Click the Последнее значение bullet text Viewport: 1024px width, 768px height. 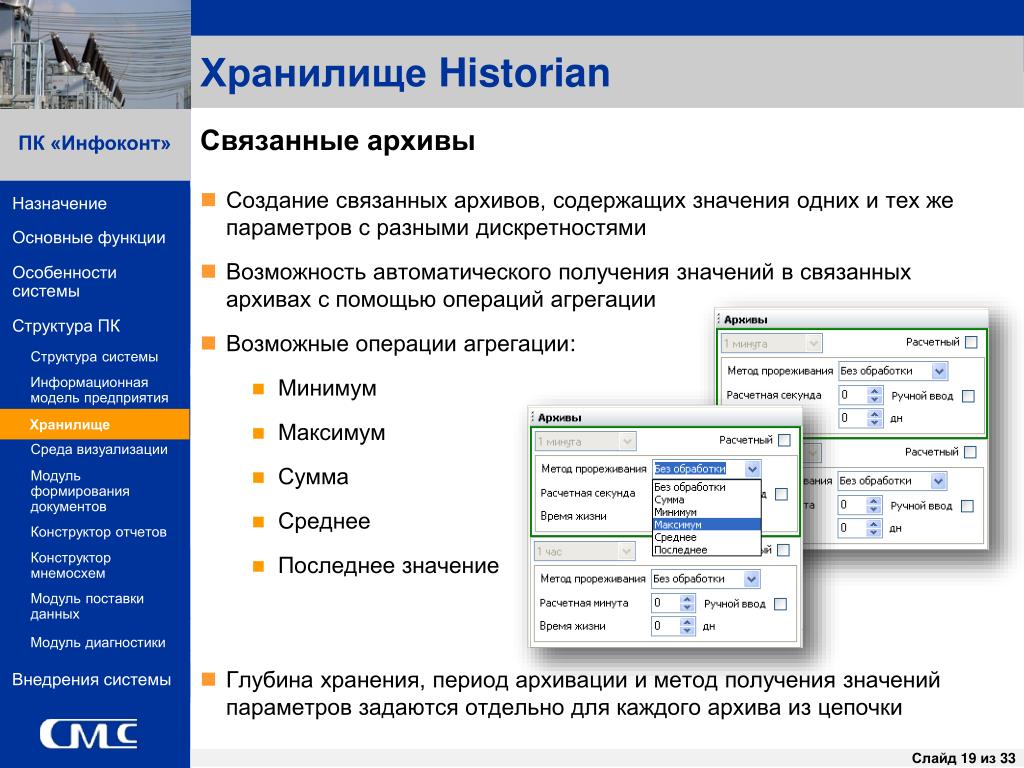point(389,566)
